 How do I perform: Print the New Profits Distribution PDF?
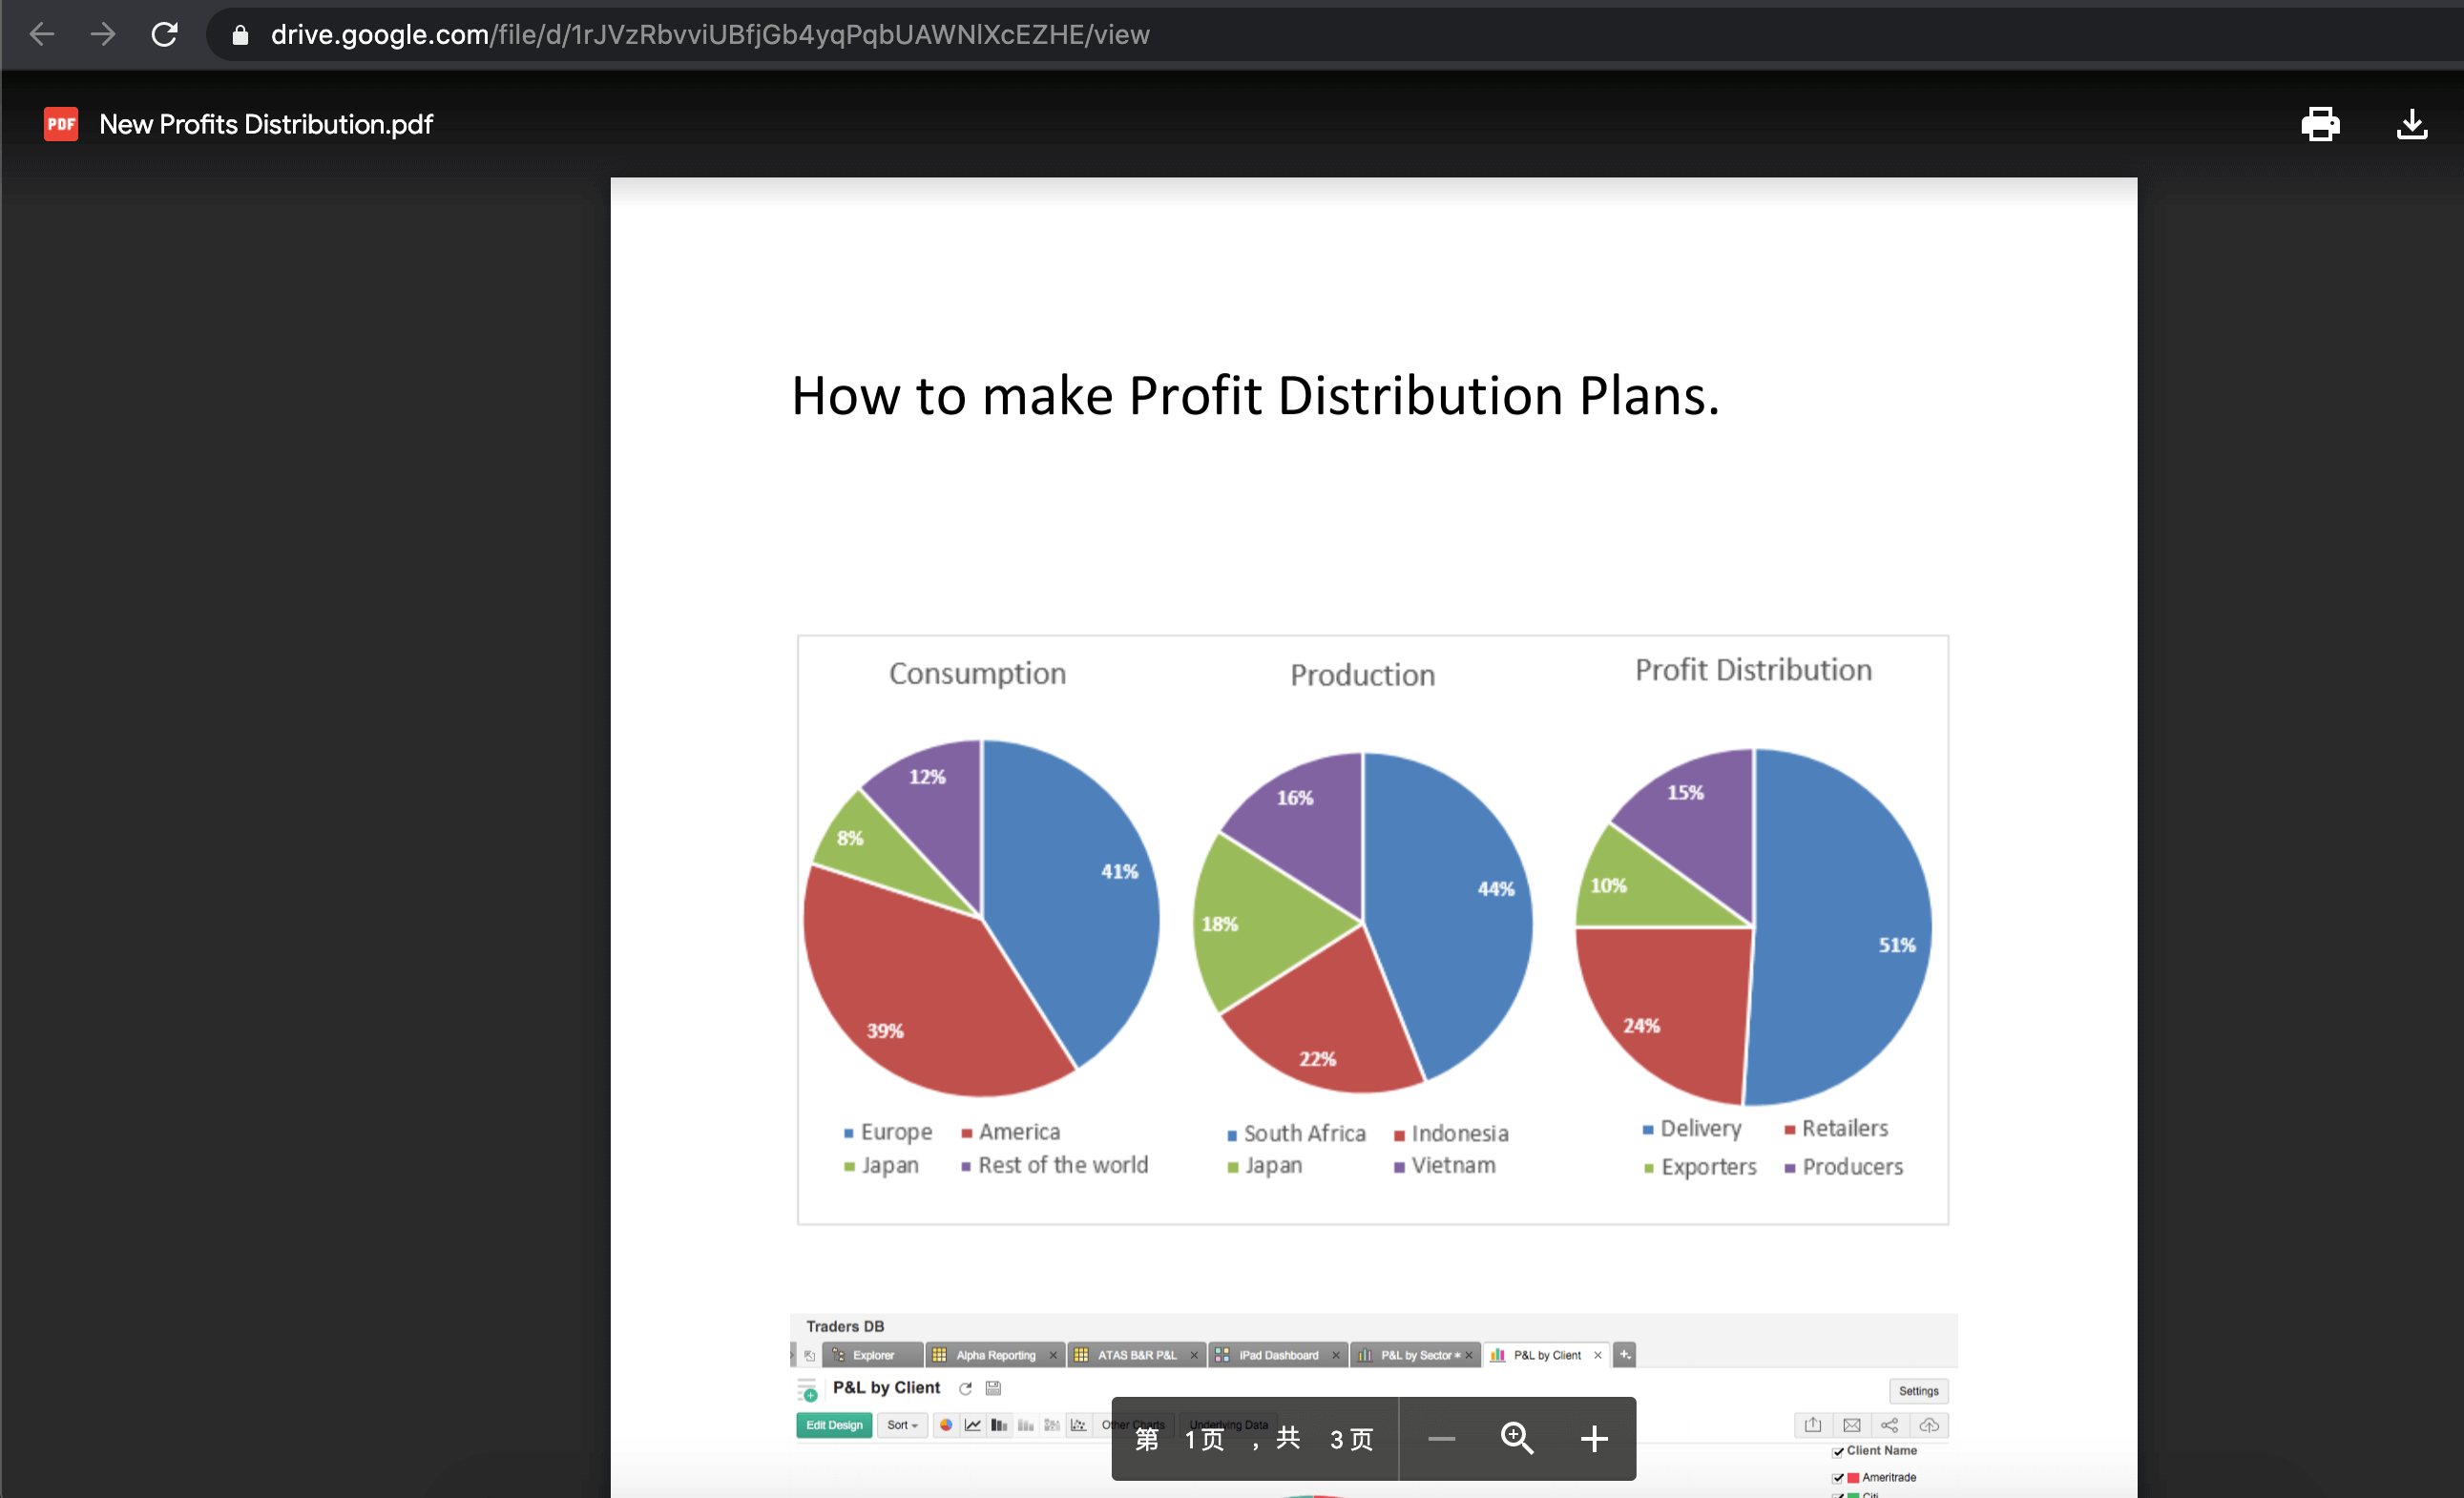2319,124
